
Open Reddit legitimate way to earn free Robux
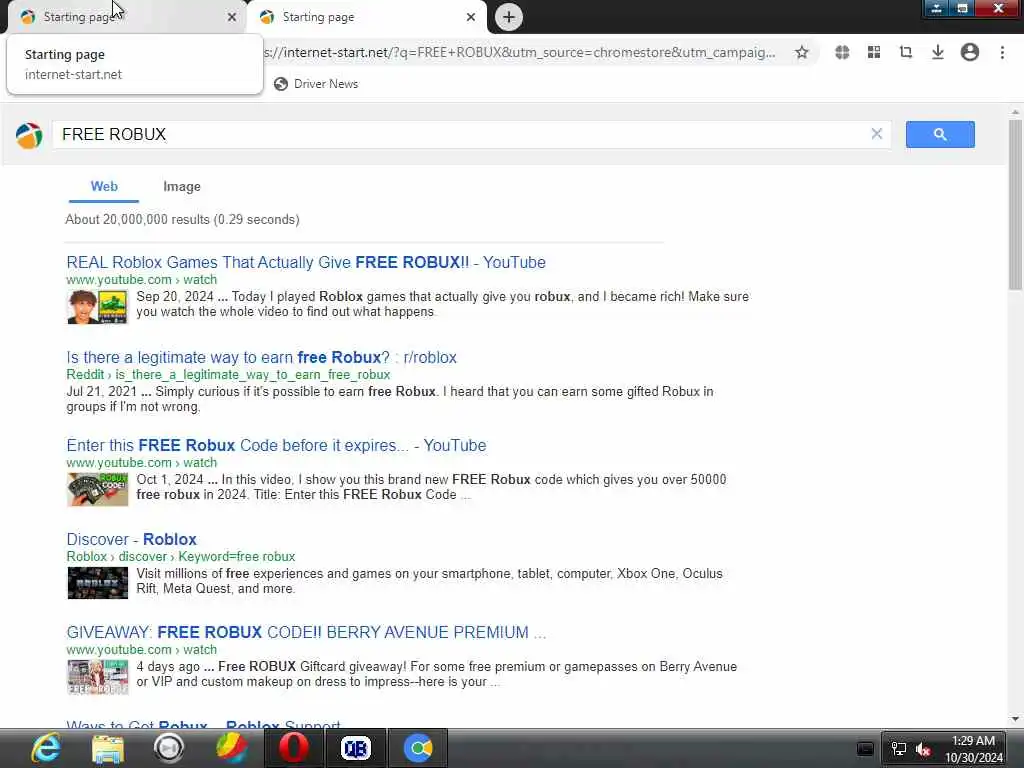[x=261, y=358]
